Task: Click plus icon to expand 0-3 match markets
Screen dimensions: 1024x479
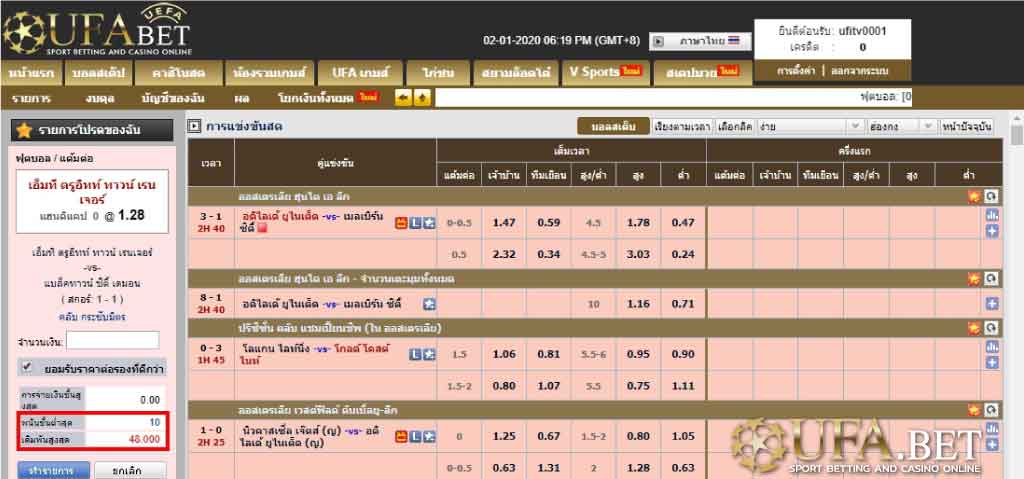Action: (992, 362)
